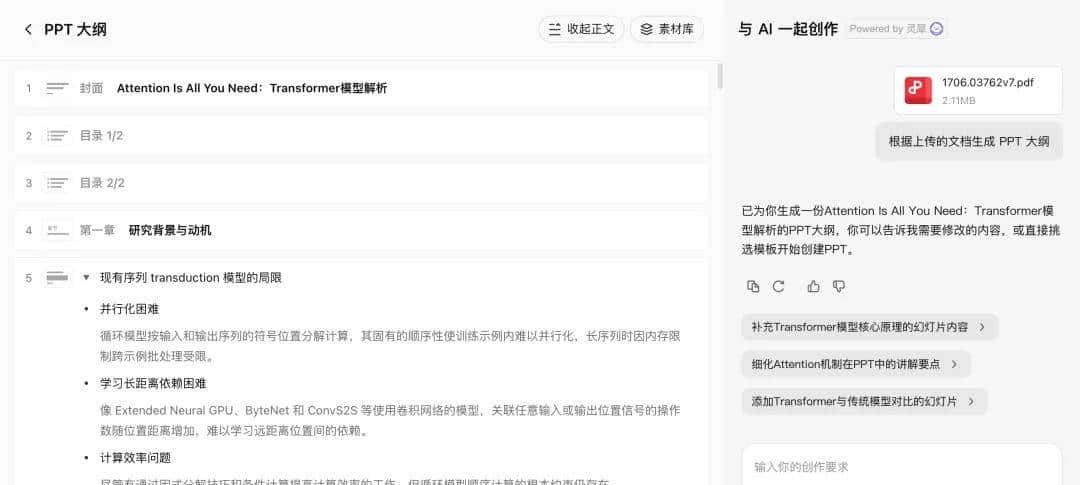Open the 1706.03762v7.pdf file icon
The image size is (1080, 485).
(x=918, y=90)
